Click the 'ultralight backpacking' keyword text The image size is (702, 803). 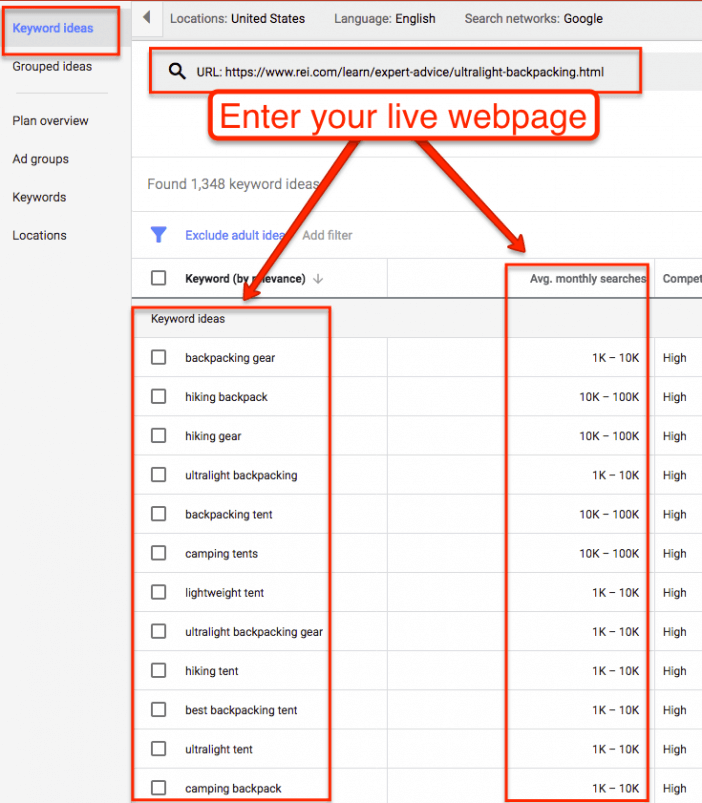[x=241, y=475]
